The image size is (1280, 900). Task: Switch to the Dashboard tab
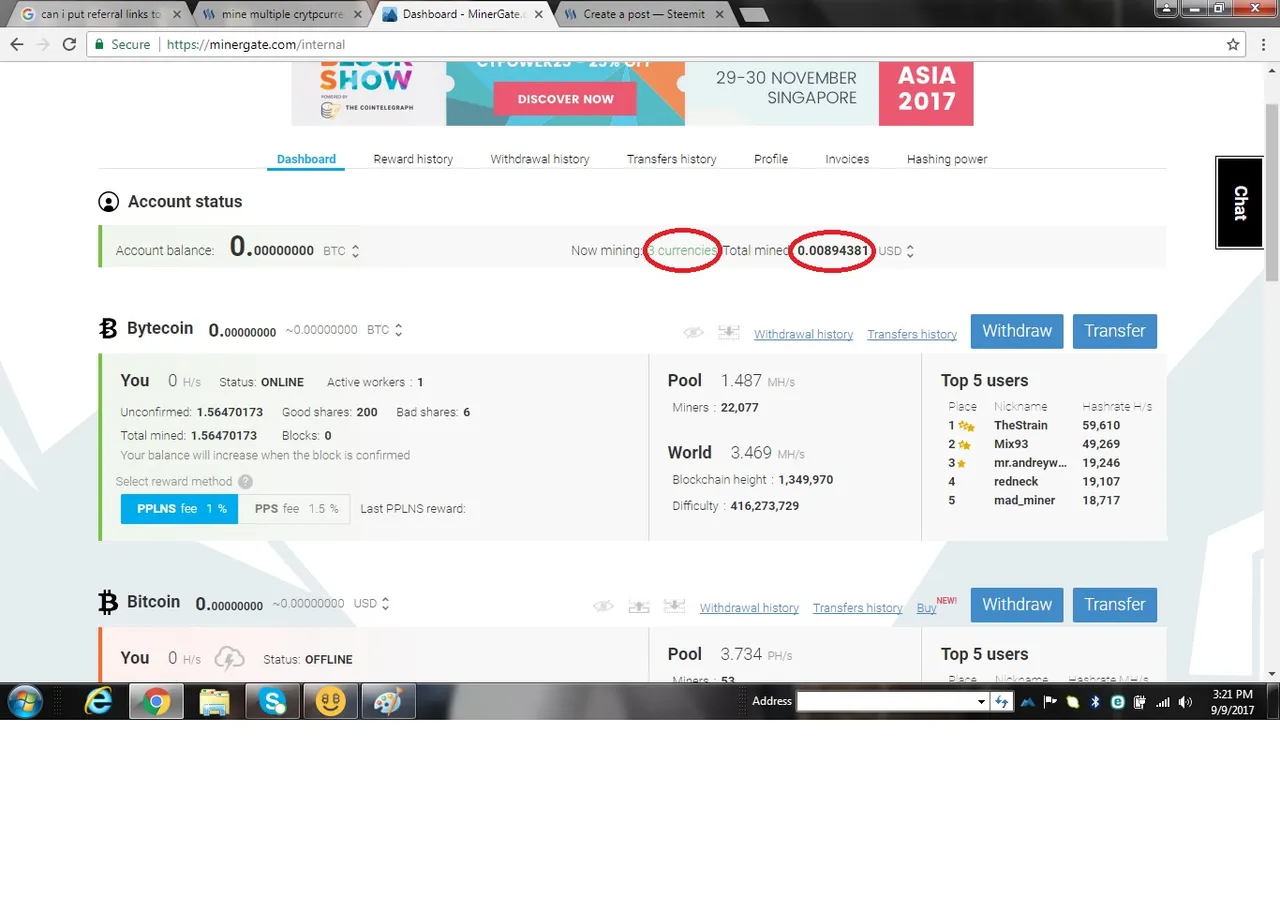click(x=306, y=159)
